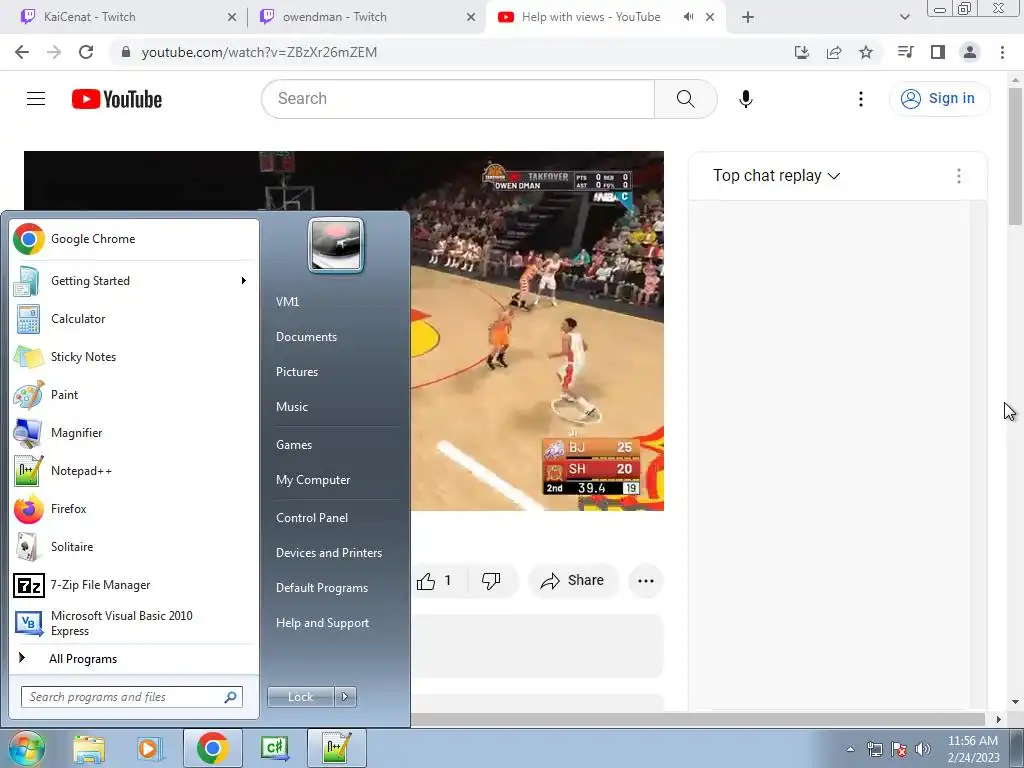Open Devices and Printers
This screenshot has height=768, width=1024.
(x=328, y=553)
